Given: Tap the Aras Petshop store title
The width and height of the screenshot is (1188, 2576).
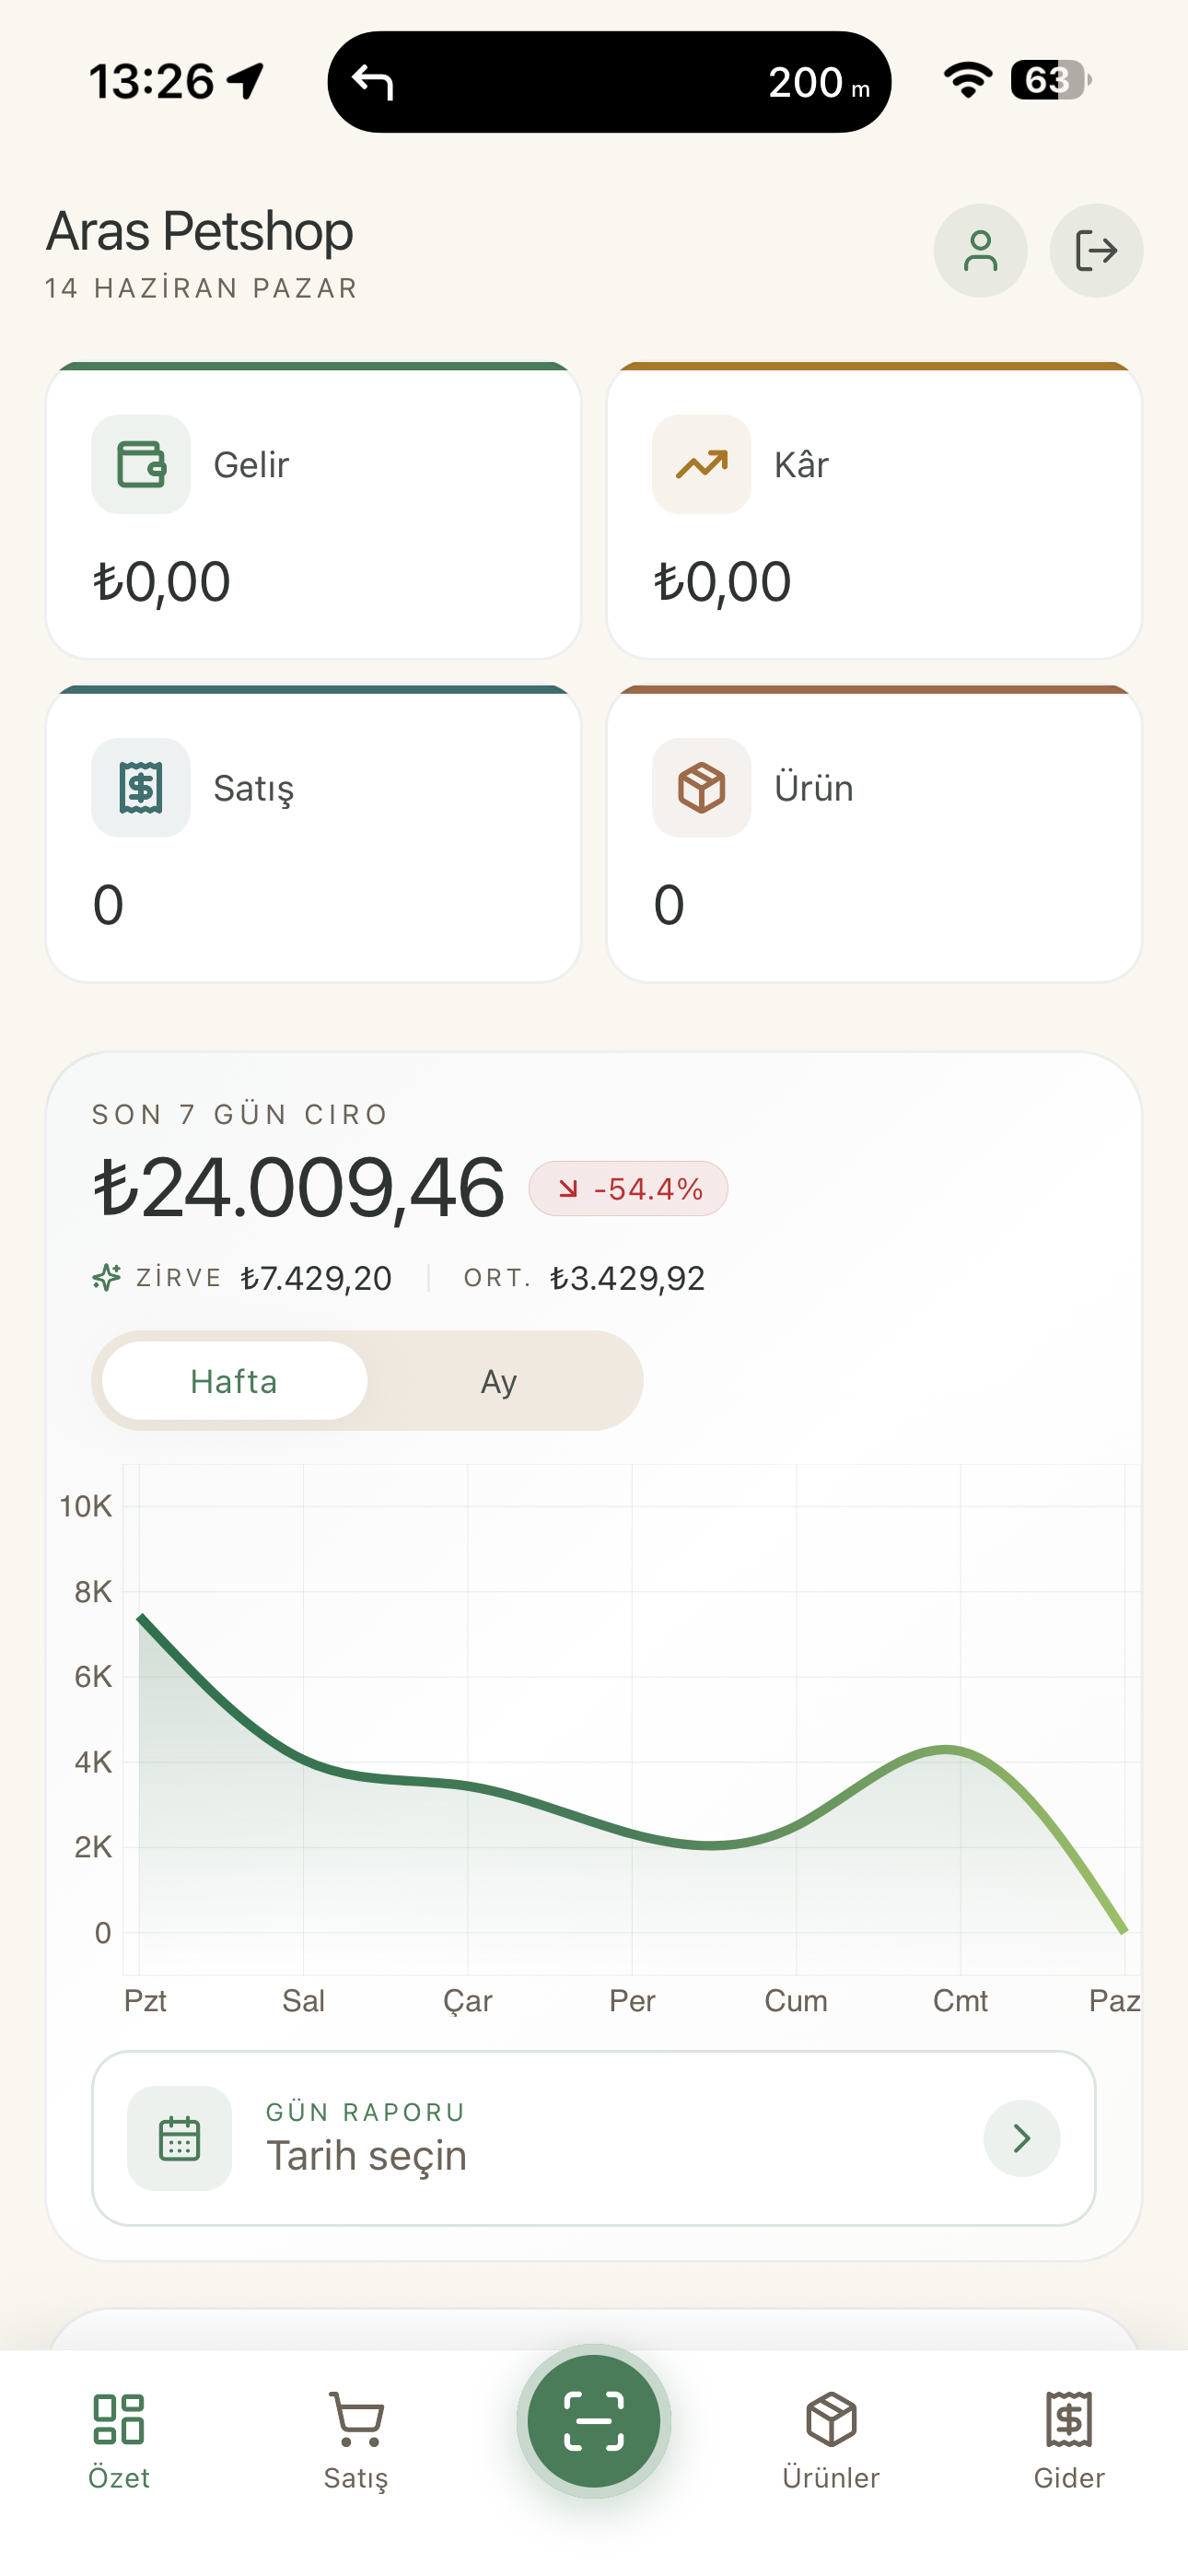Looking at the screenshot, I should (x=200, y=232).
